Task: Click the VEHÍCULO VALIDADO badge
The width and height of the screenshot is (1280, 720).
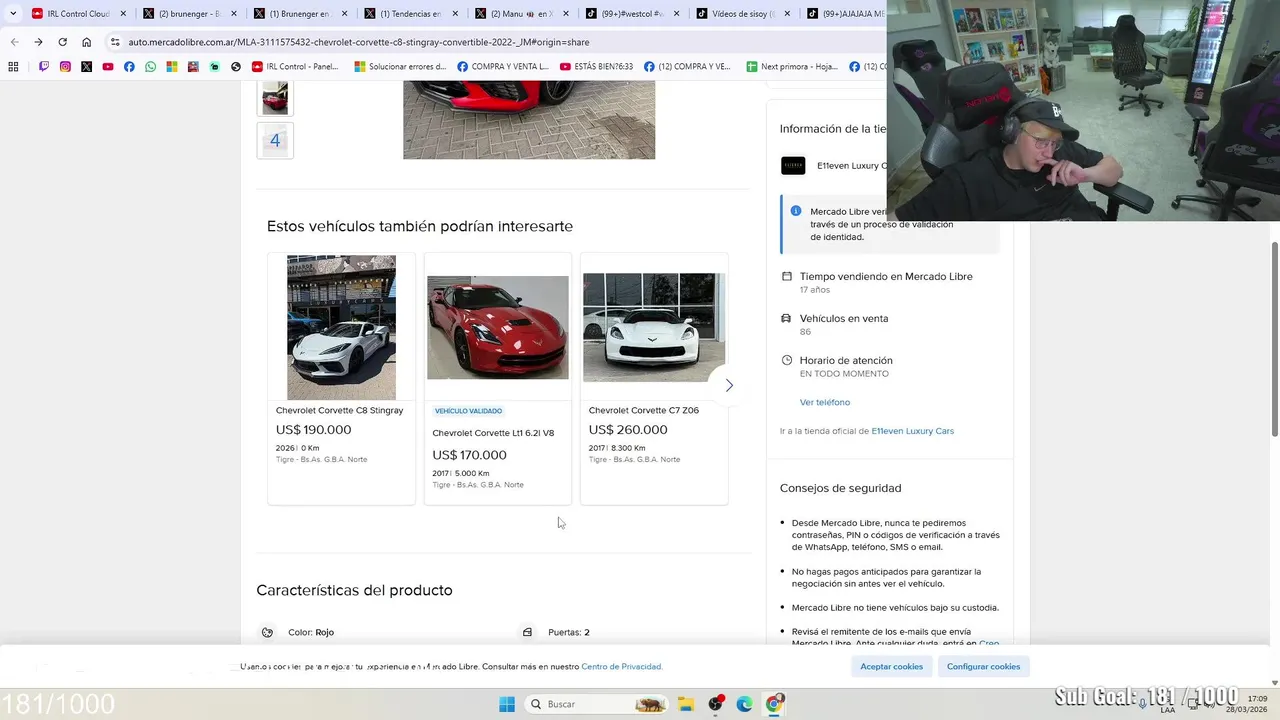Action: pyautogui.click(x=468, y=411)
